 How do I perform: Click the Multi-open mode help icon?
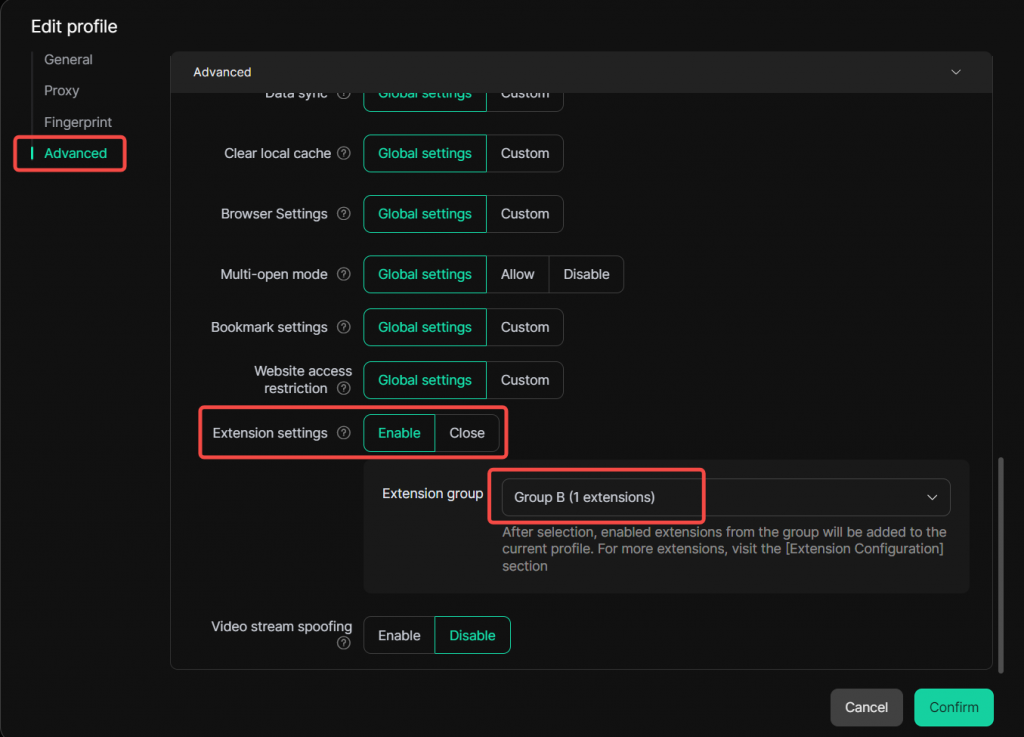(x=344, y=274)
